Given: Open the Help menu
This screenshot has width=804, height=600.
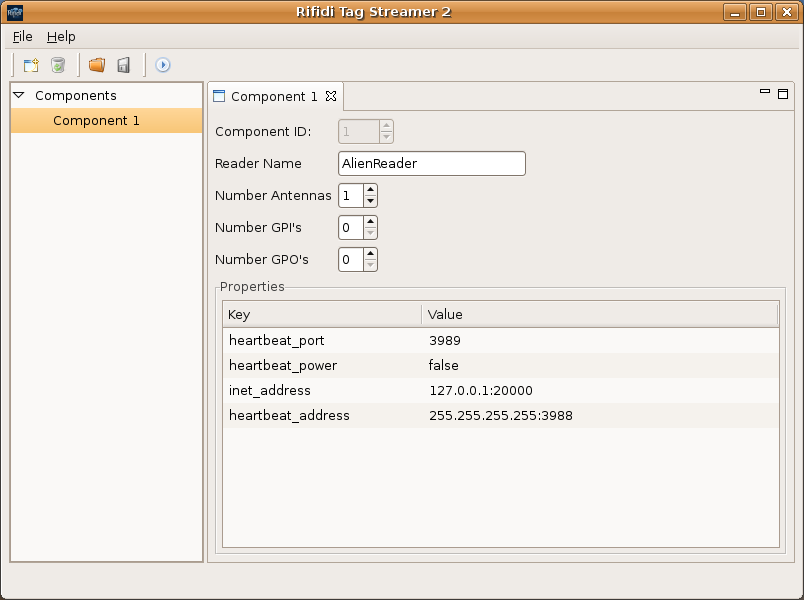Looking at the screenshot, I should tap(61, 37).
